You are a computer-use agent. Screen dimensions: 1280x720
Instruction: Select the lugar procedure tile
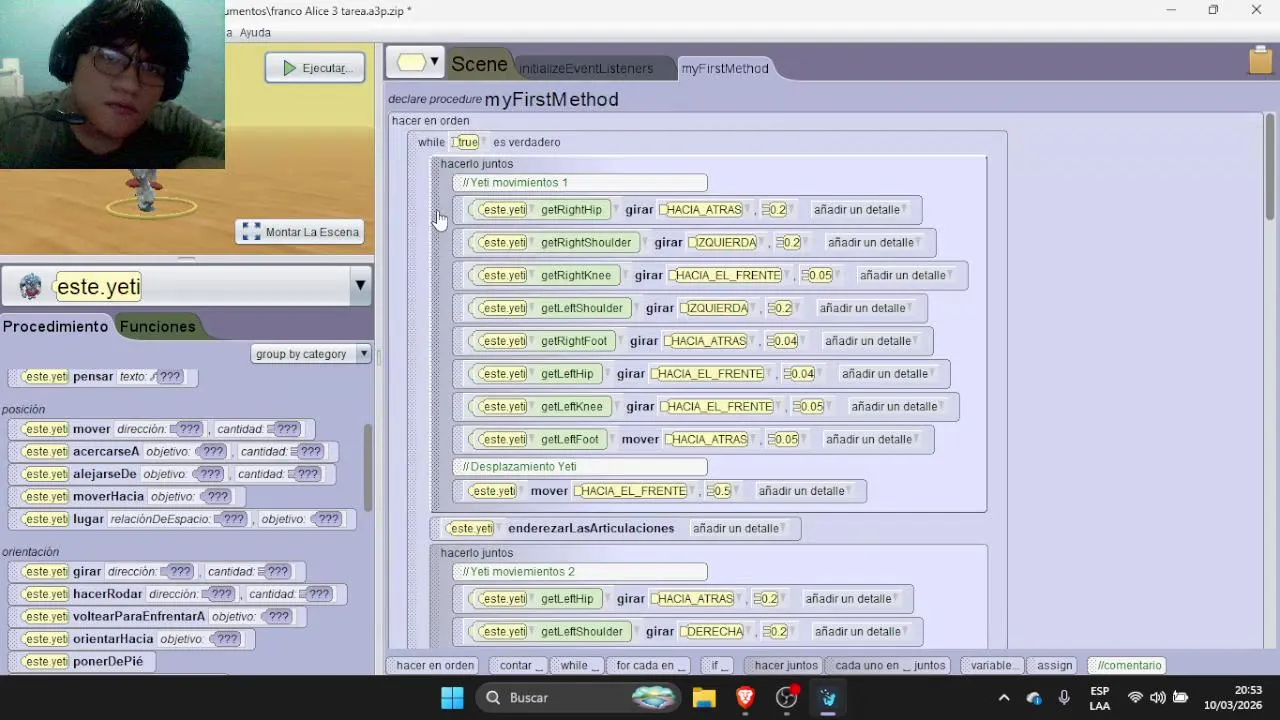(182, 519)
